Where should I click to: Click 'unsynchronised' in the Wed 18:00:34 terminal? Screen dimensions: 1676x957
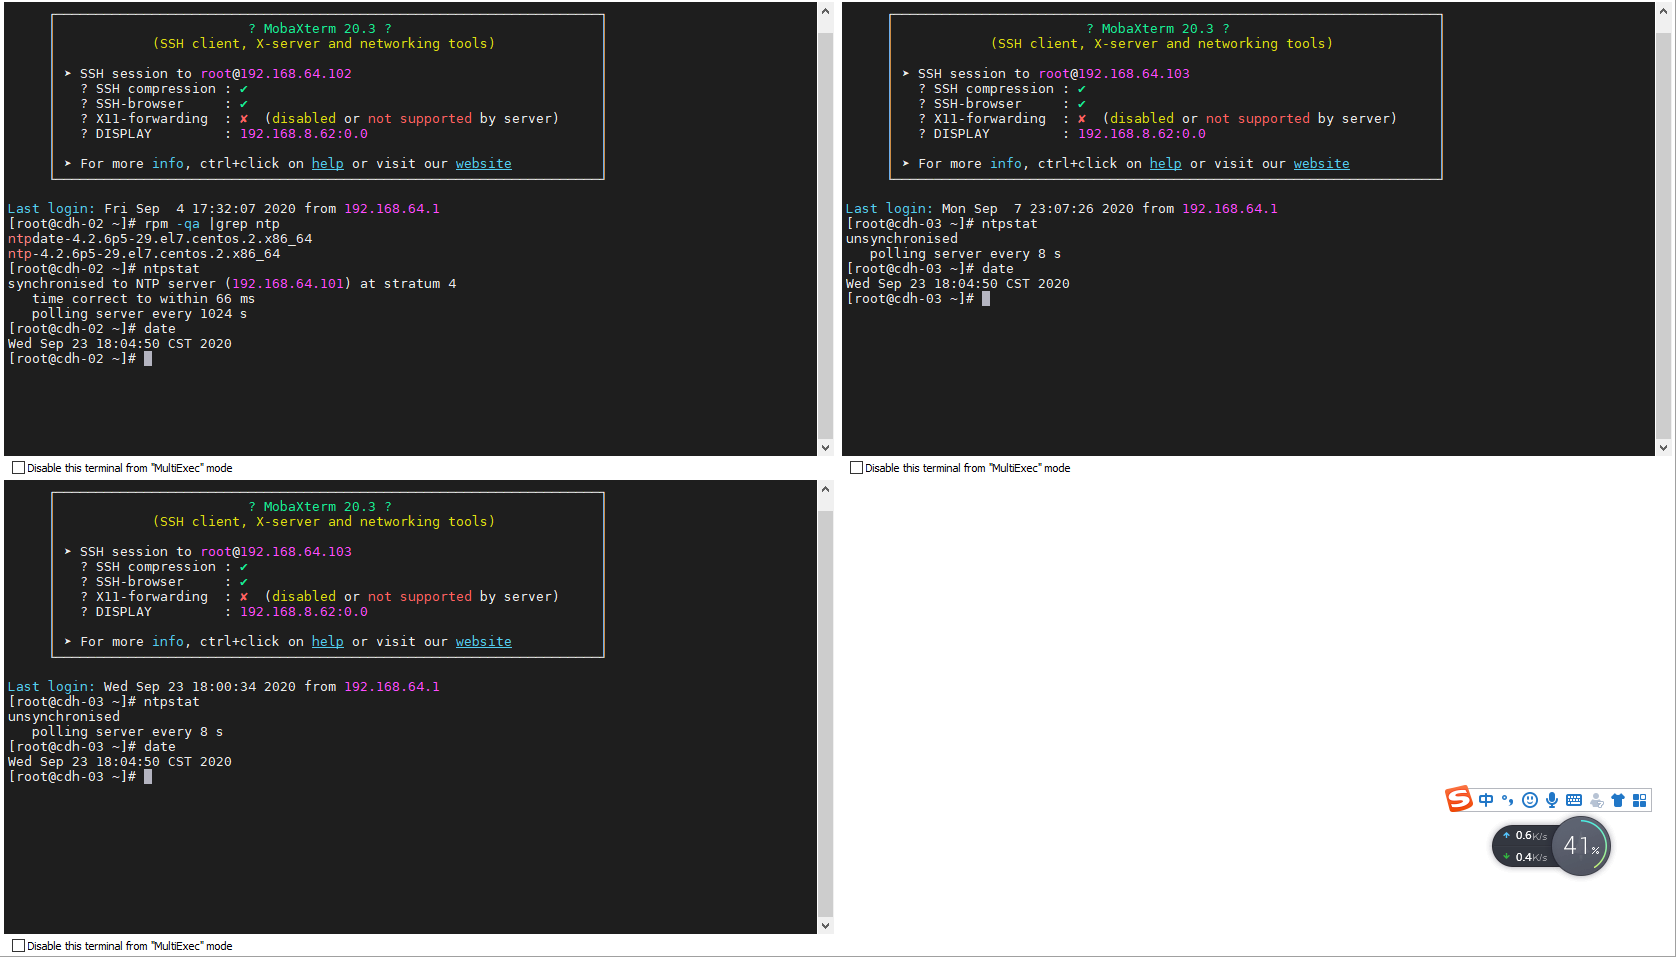coord(64,717)
